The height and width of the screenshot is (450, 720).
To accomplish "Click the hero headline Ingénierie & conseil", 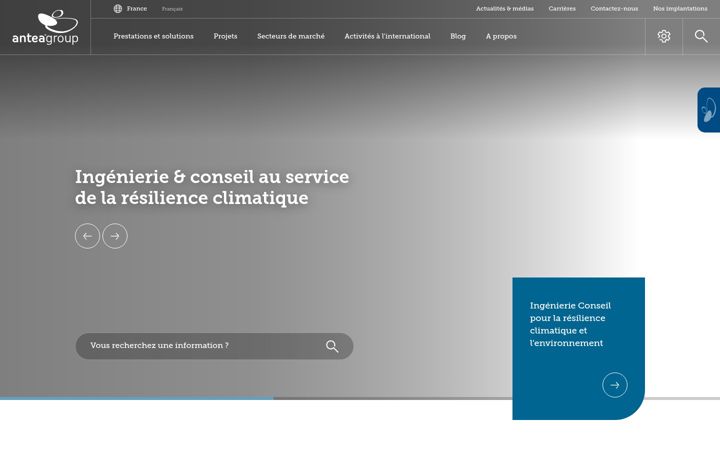I will 212,187.
